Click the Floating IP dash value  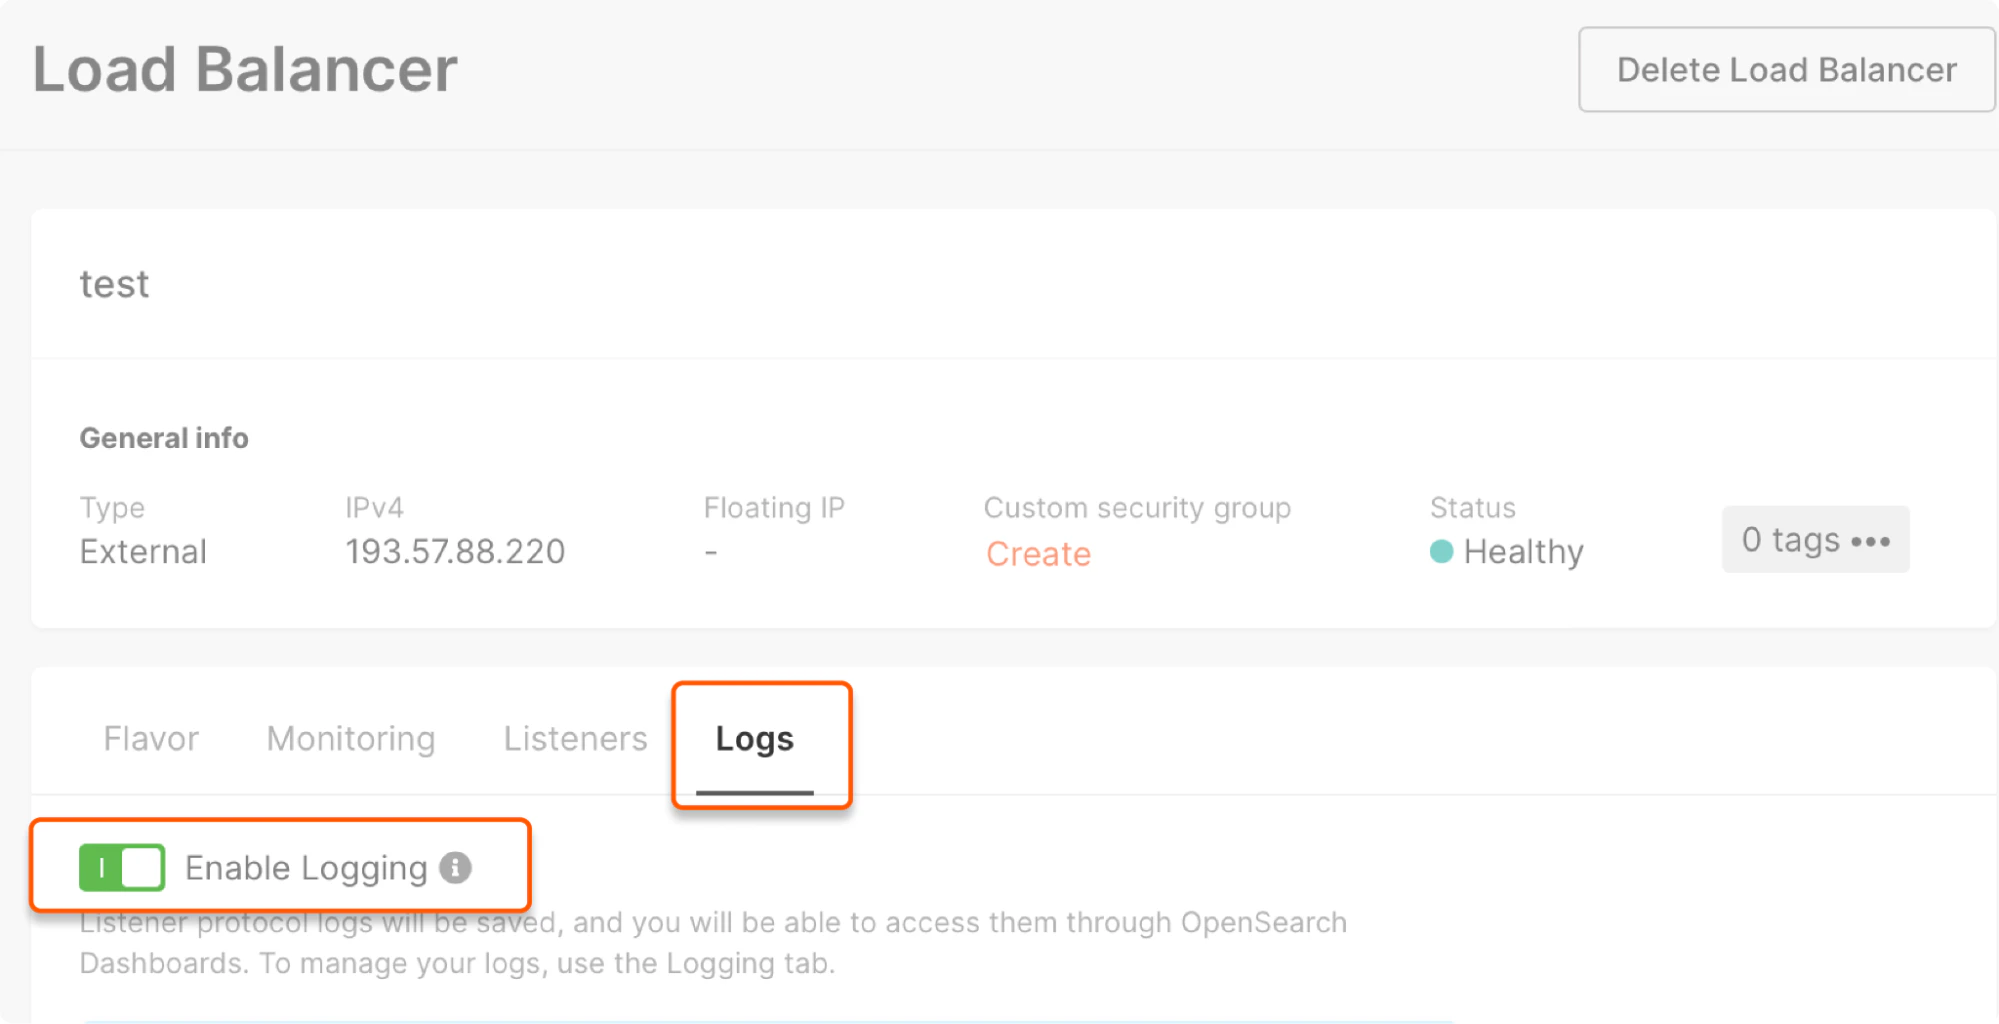pos(711,551)
